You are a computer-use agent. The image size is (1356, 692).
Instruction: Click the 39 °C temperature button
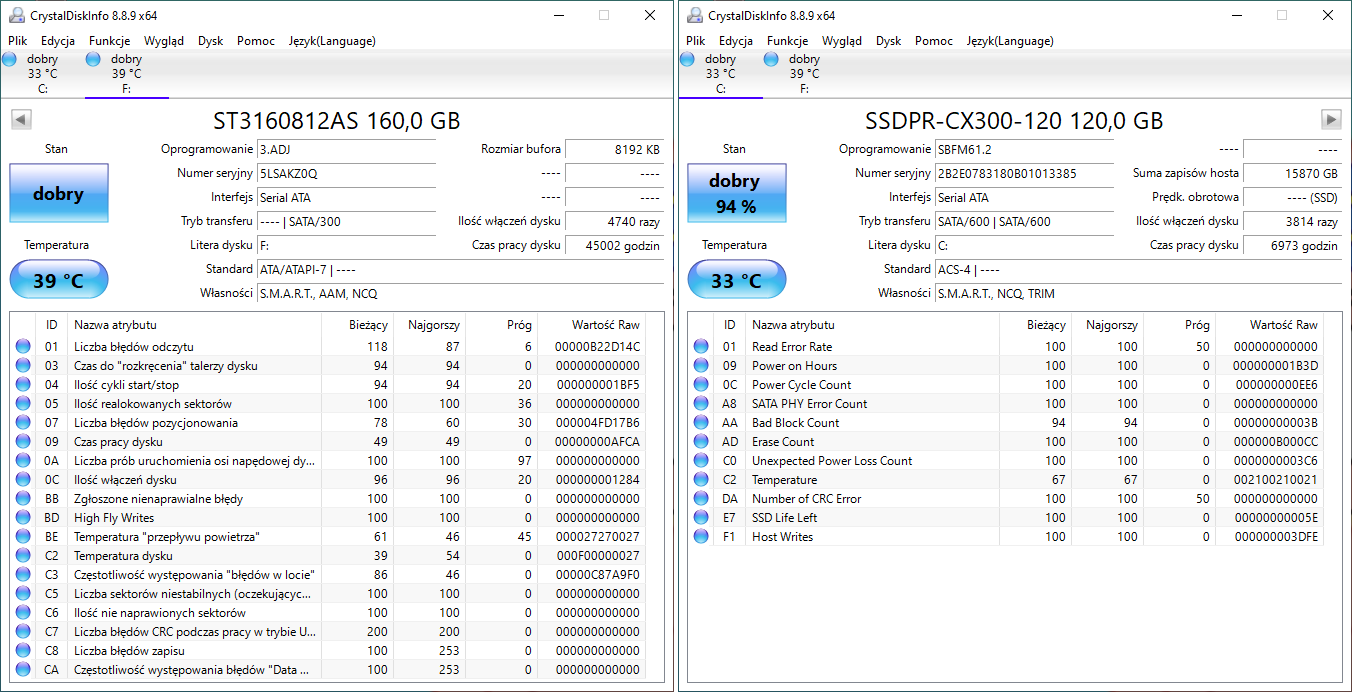tap(58, 280)
